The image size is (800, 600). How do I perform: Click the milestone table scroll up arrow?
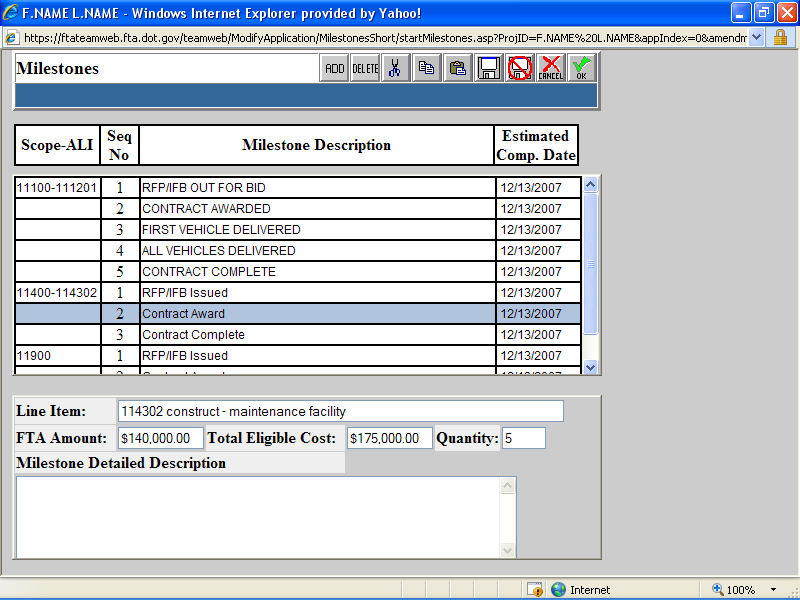[590, 184]
